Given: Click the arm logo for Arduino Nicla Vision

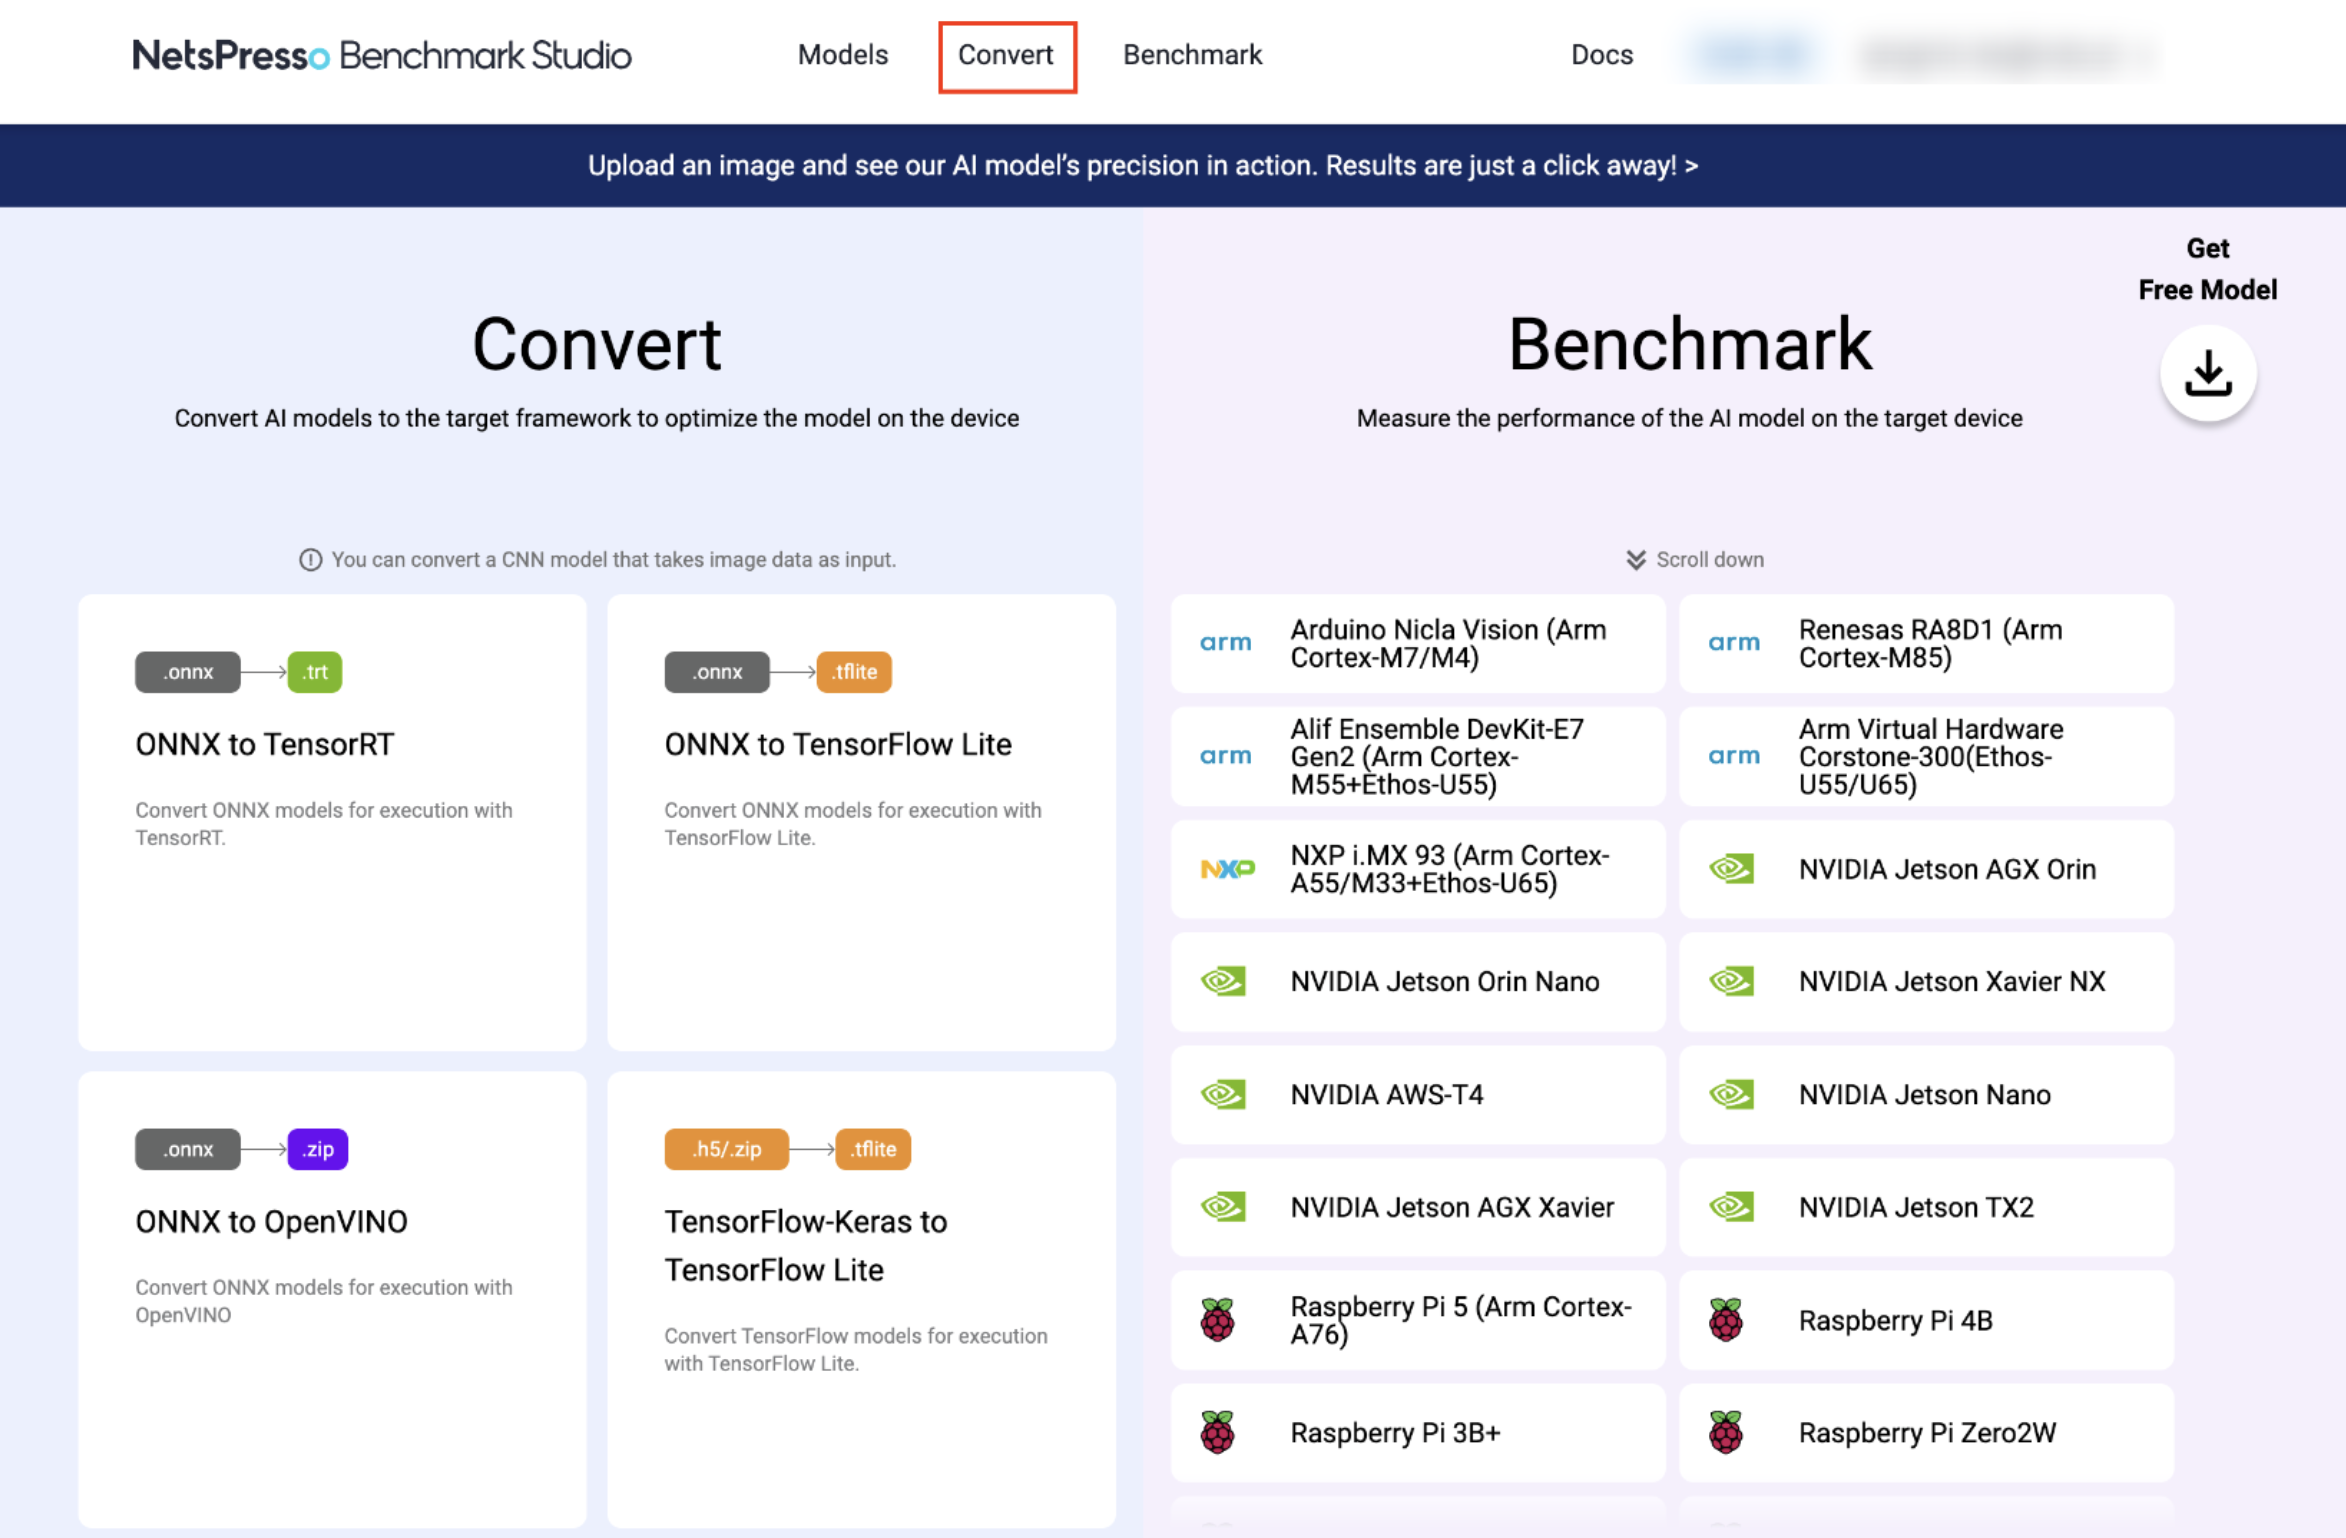Looking at the screenshot, I should 1225,643.
